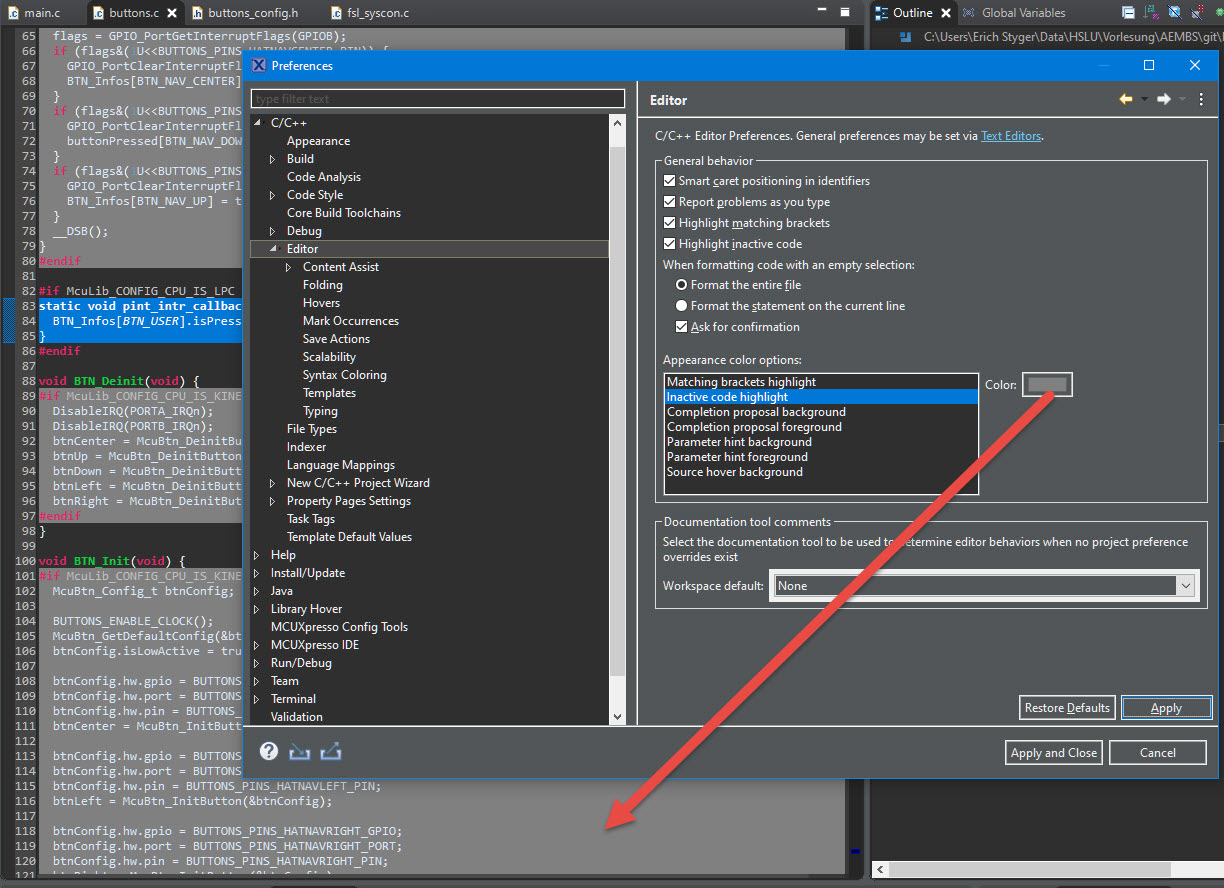1224x888 pixels.
Task: Click the Sort icon in Outline toolbar
Action: pos(1151,13)
